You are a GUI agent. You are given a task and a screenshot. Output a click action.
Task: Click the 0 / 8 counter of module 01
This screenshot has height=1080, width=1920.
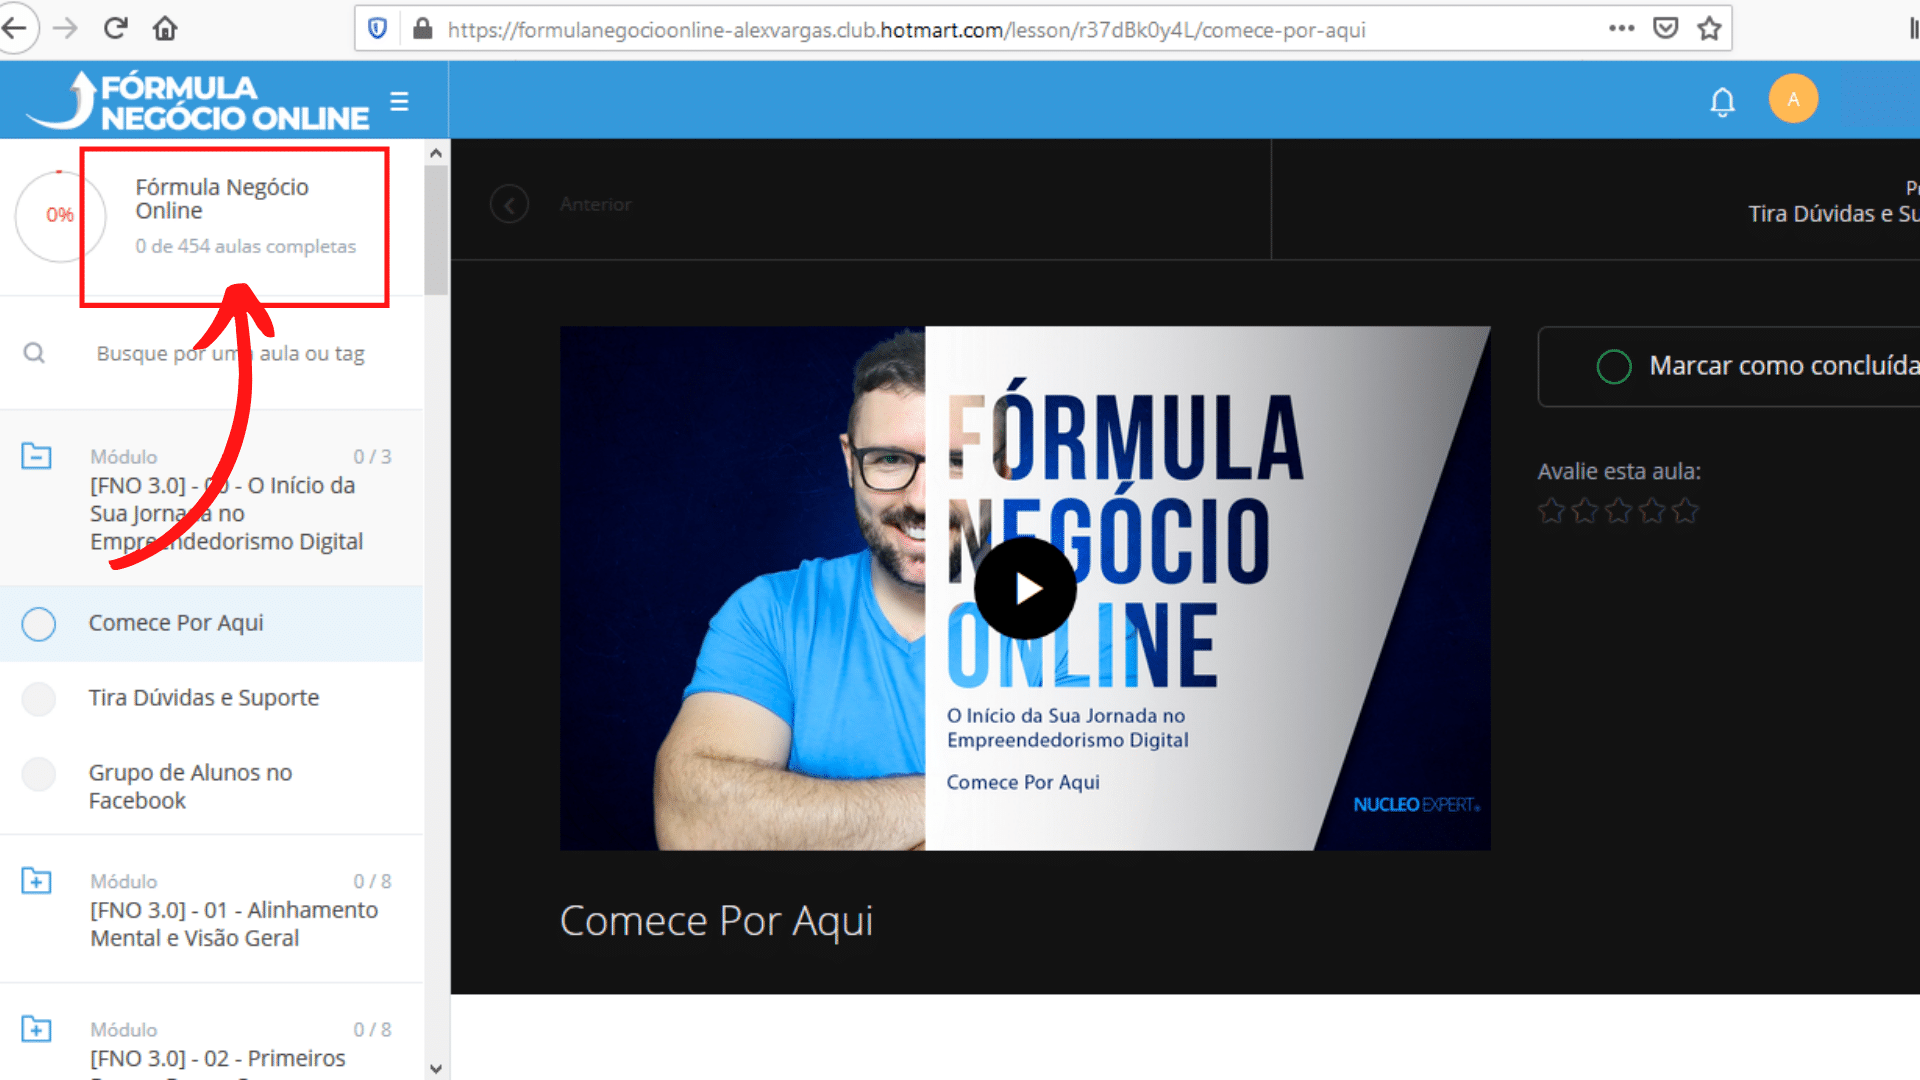click(x=372, y=882)
